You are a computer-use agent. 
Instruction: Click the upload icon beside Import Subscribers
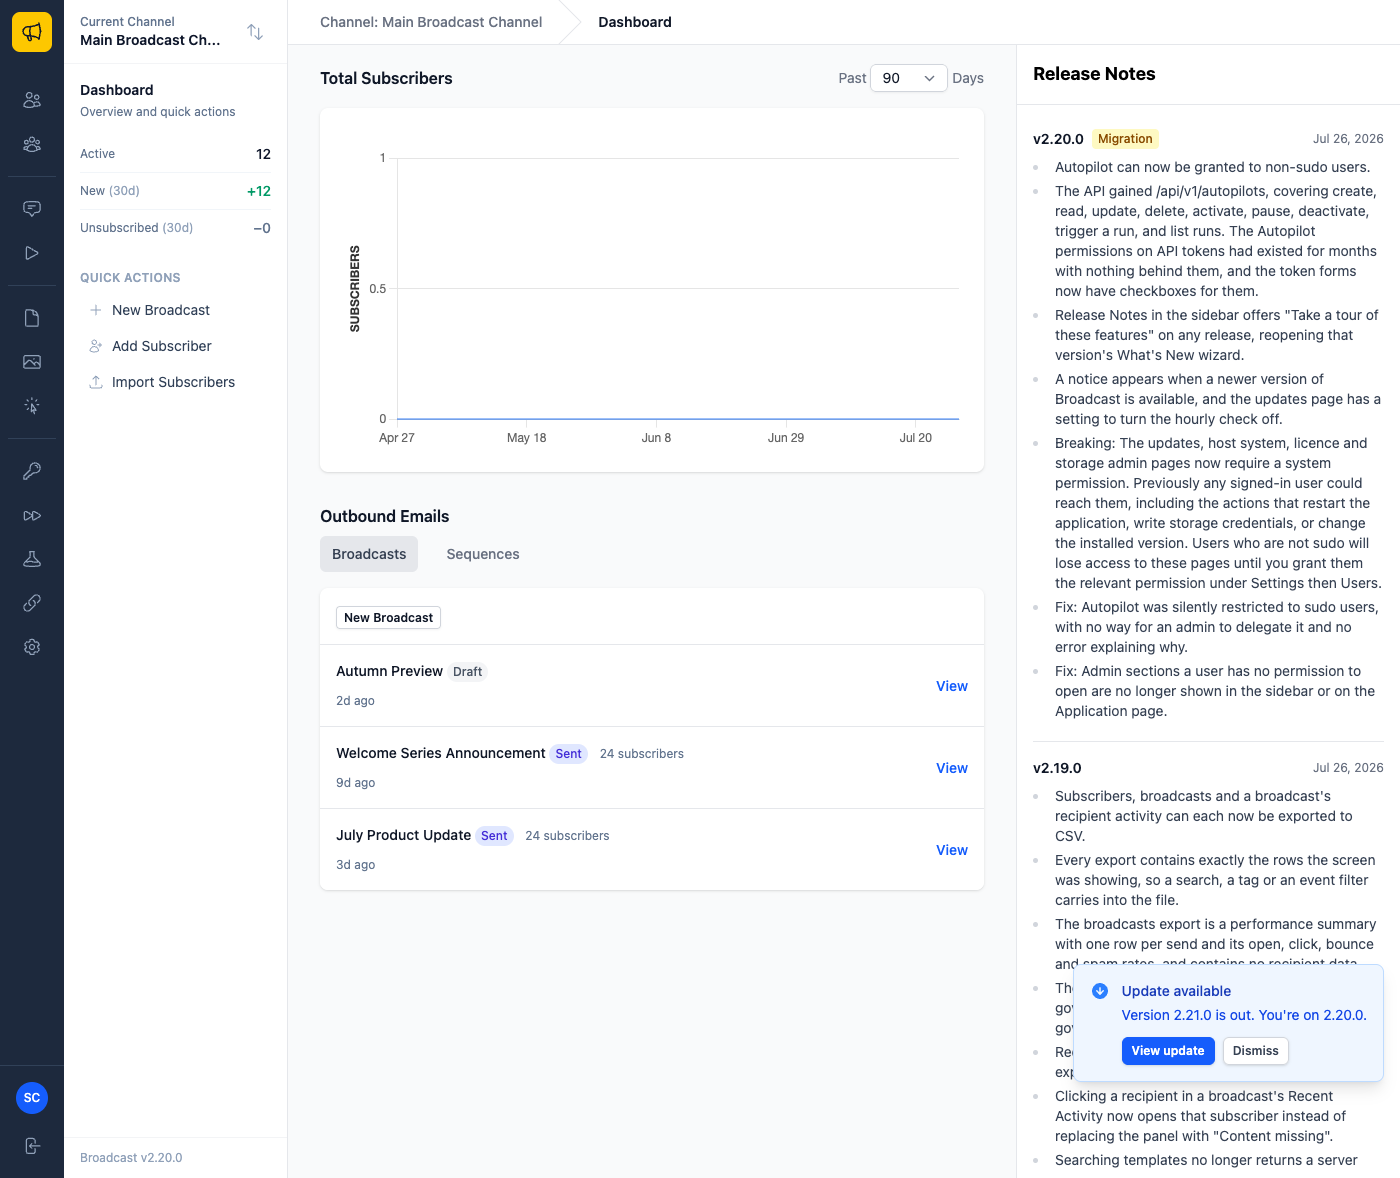(96, 382)
